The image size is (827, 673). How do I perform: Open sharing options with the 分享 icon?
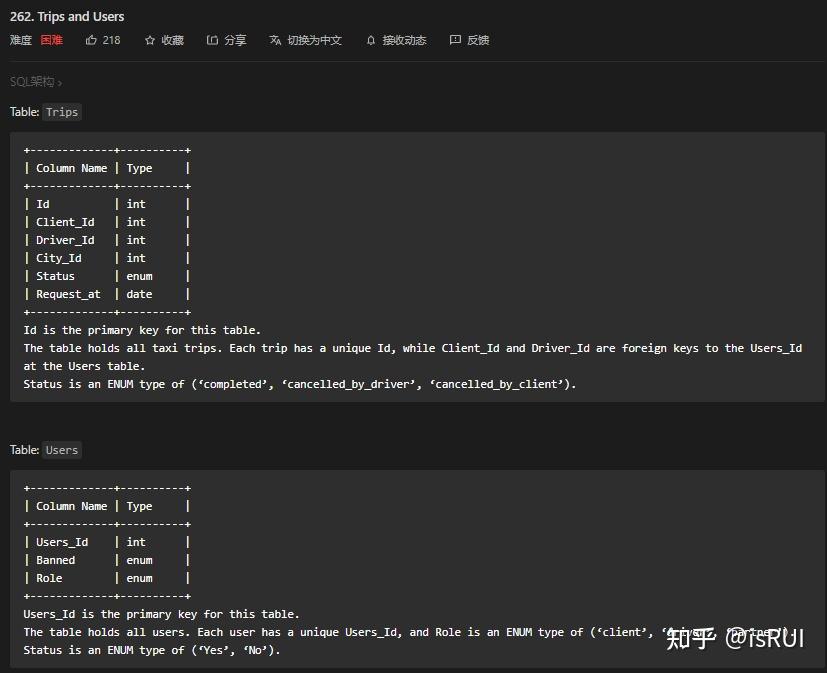(213, 40)
